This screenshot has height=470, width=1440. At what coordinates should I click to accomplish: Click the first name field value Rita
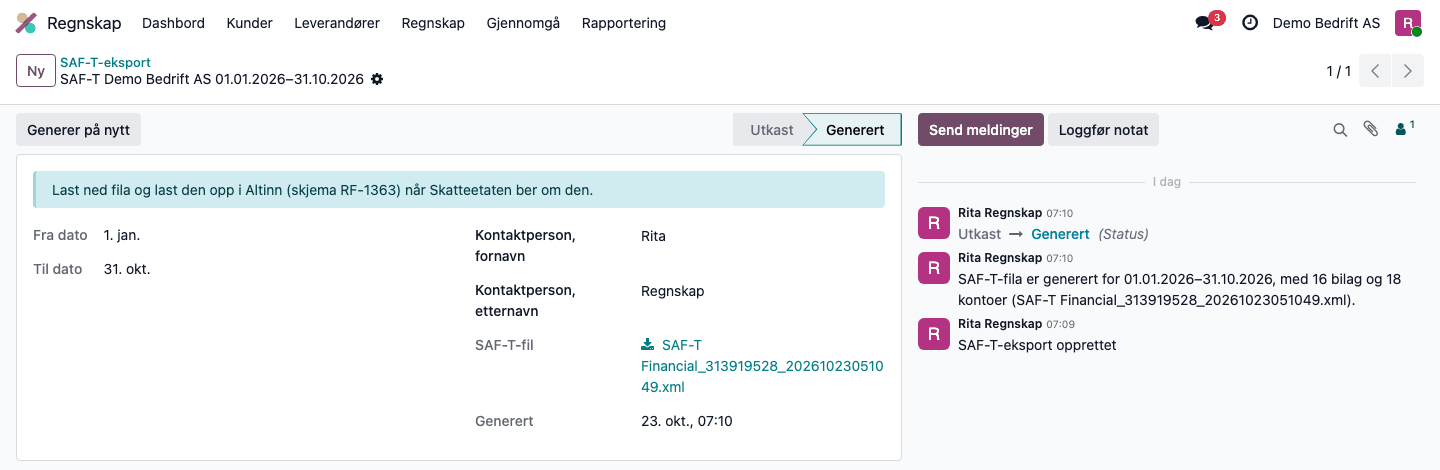click(x=653, y=237)
